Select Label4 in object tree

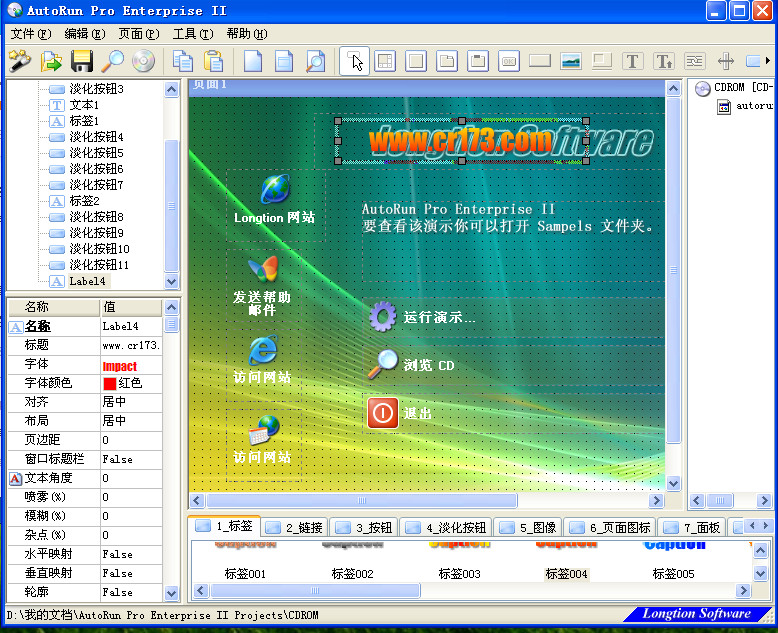[x=87, y=281]
